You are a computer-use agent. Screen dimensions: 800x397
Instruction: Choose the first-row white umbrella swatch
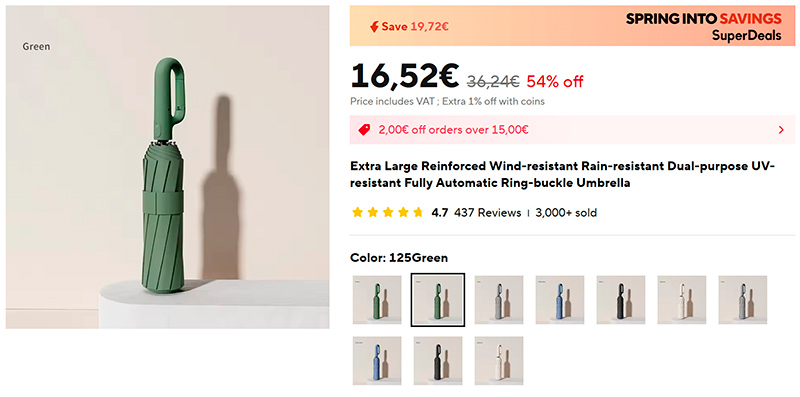[682, 300]
